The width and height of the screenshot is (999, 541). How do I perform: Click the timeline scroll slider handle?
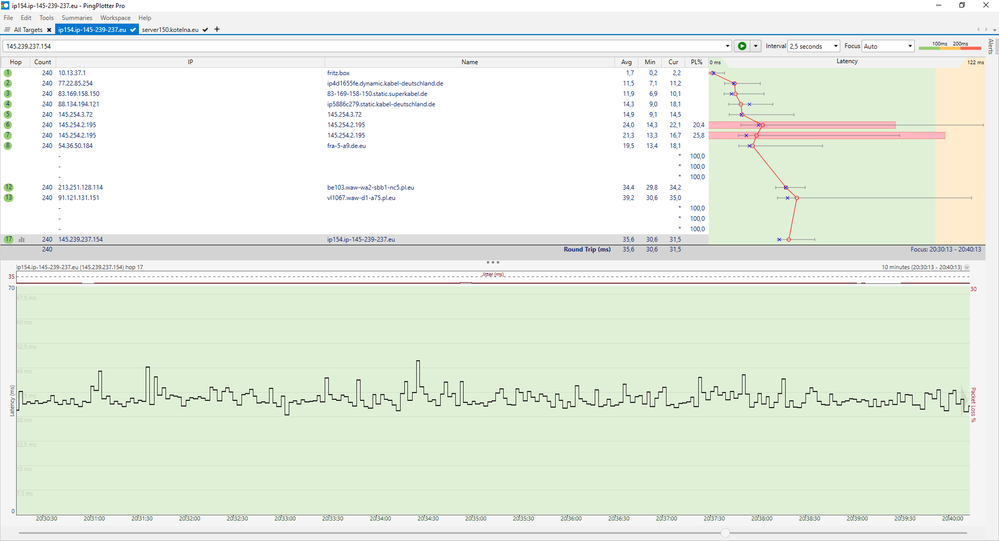pyautogui.click(x=724, y=533)
